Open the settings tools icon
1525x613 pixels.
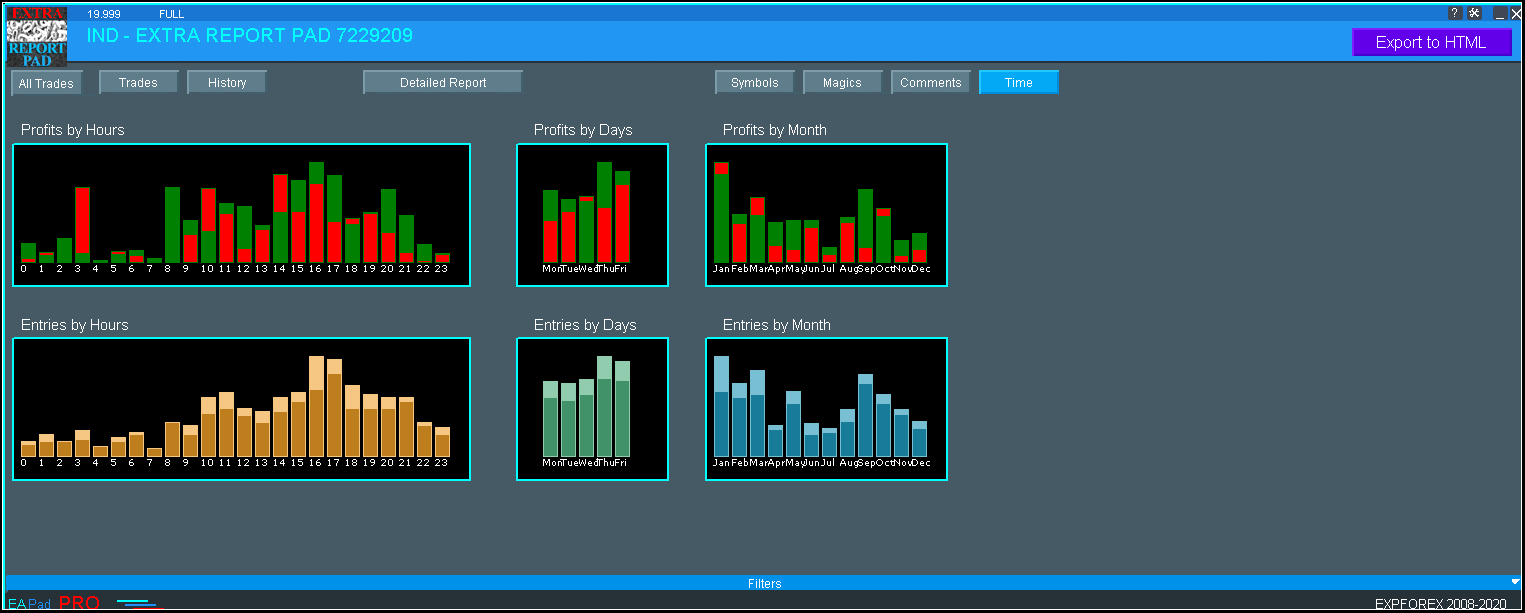click(1475, 13)
